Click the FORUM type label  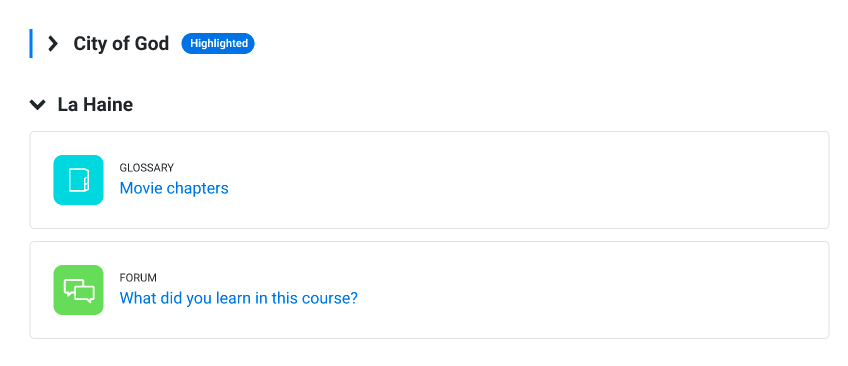pyautogui.click(x=138, y=278)
